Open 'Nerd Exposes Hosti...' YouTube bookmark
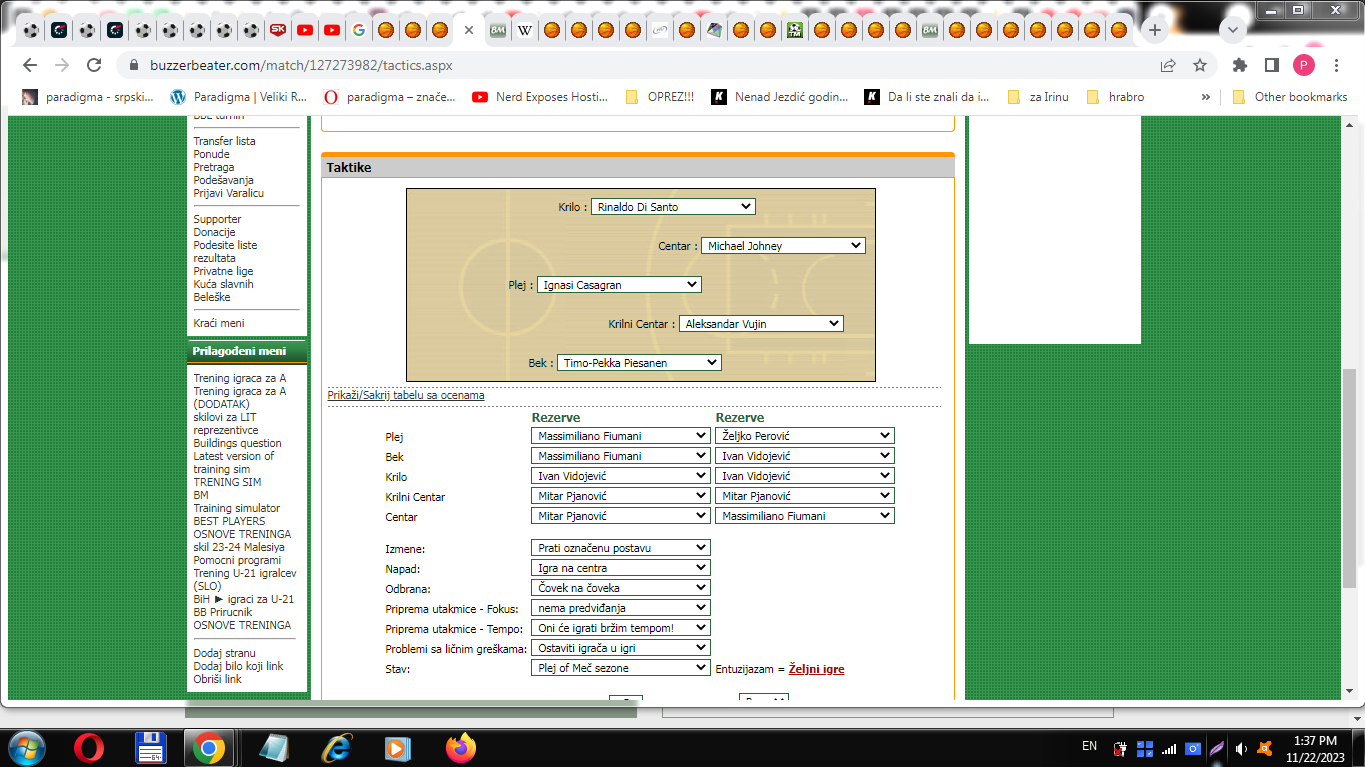This screenshot has height=767, width=1365. (539, 97)
